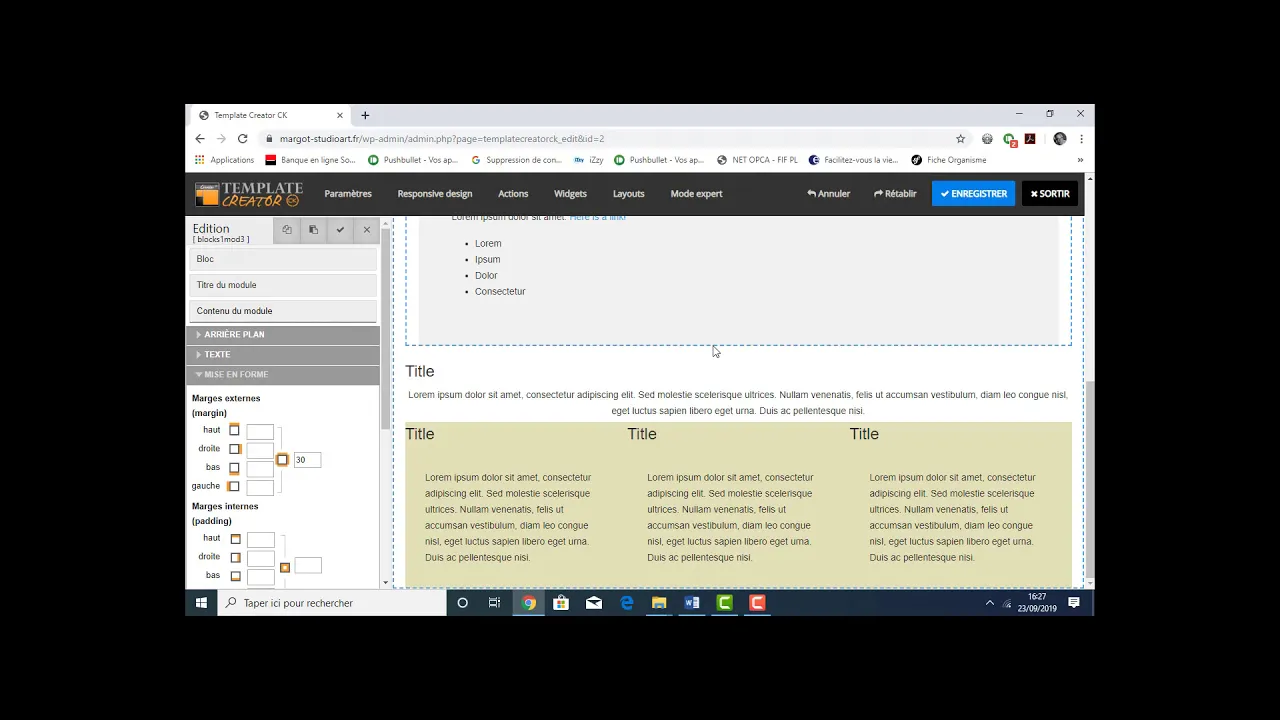Open the Actions menu

click(513, 194)
